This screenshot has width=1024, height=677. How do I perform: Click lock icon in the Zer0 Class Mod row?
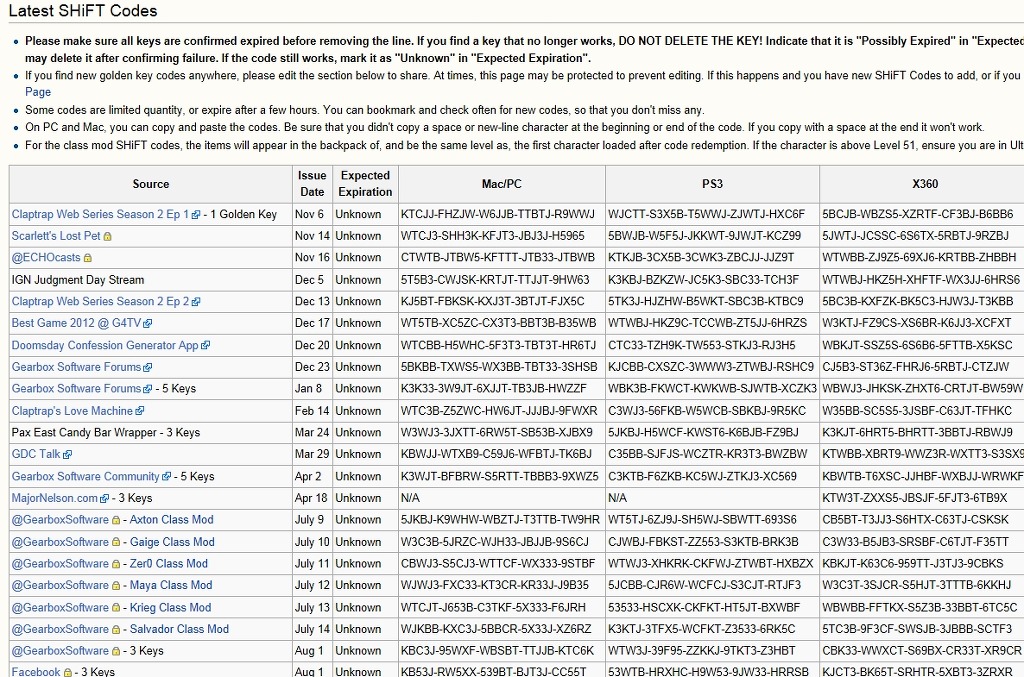pos(116,564)
